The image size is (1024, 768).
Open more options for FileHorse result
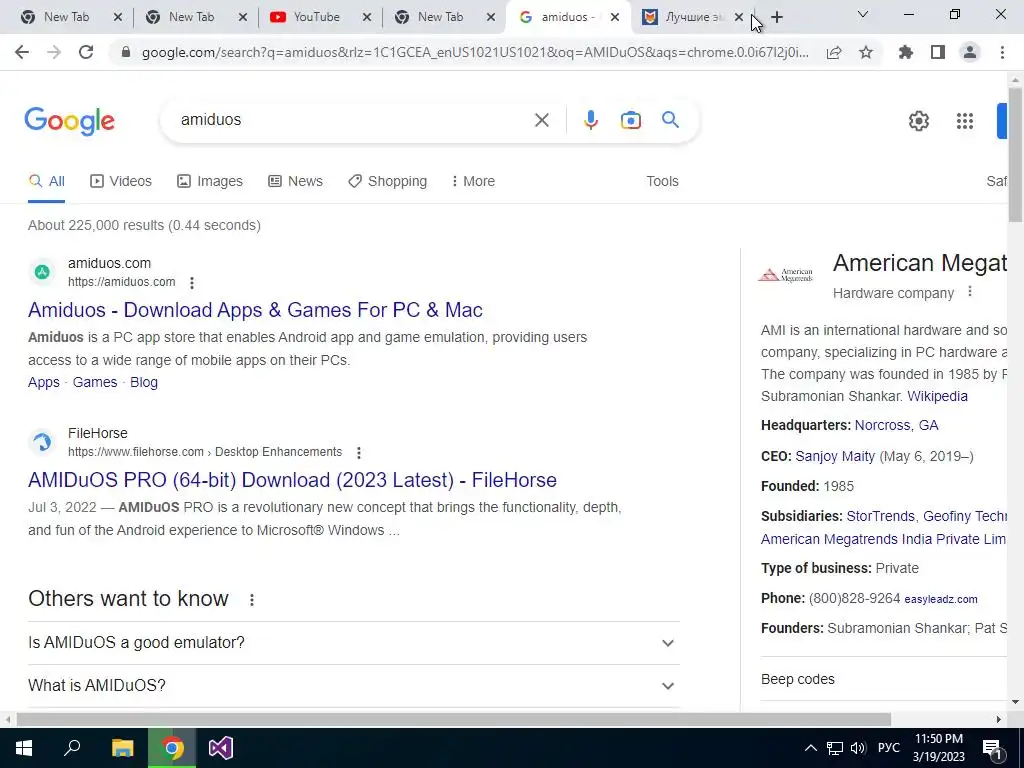click(x=359, y=453)
